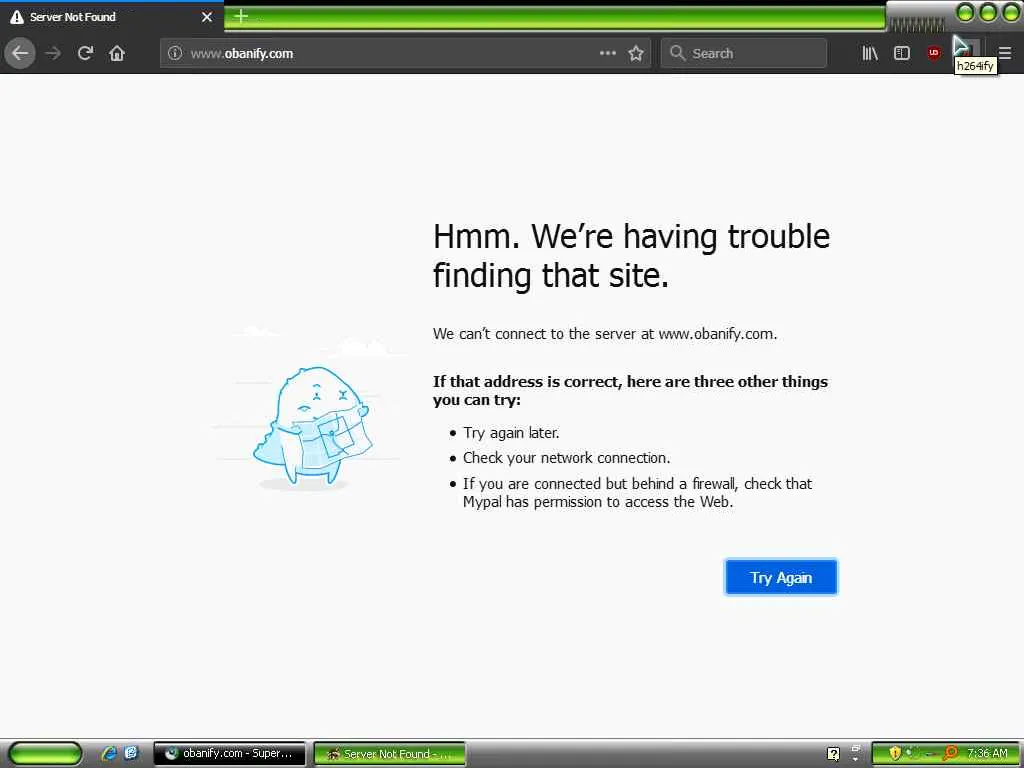This screenshot has height=768, width=1024.
Task: Click the help question mark taskbar icon
Action: pyautogui.click(x=833, y=754)
